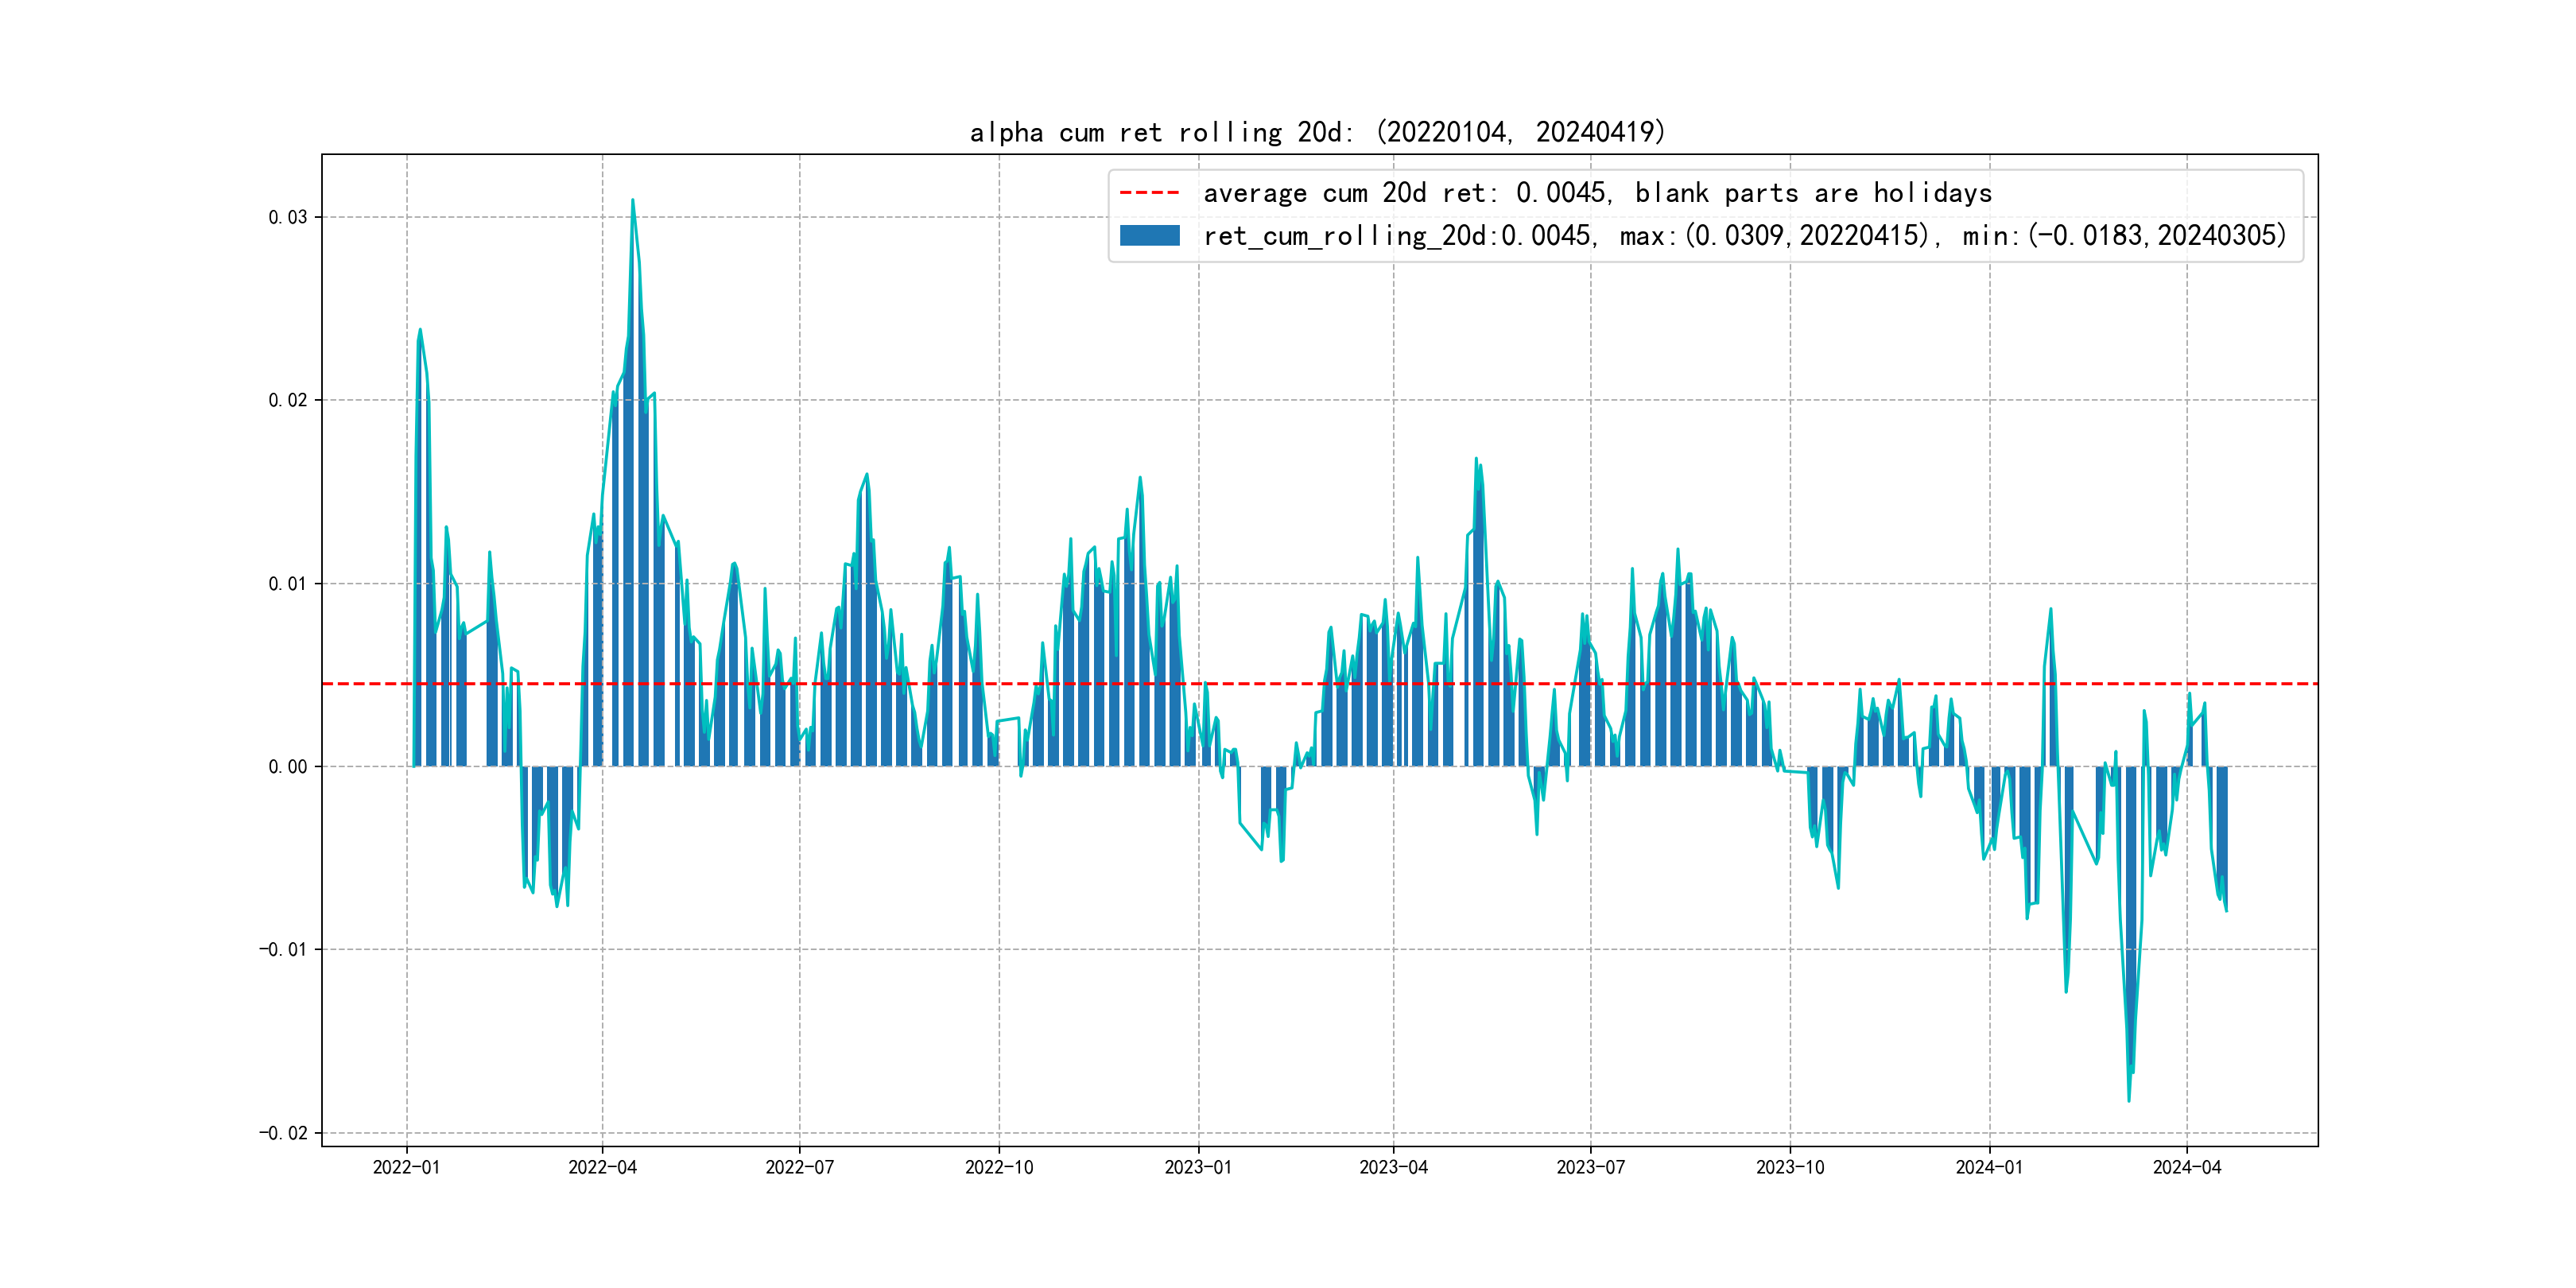This screenshot has height=1288, width=2576.
Task: Click the 2023-07 x-axis tick label
Action: coord(1590,1167)
